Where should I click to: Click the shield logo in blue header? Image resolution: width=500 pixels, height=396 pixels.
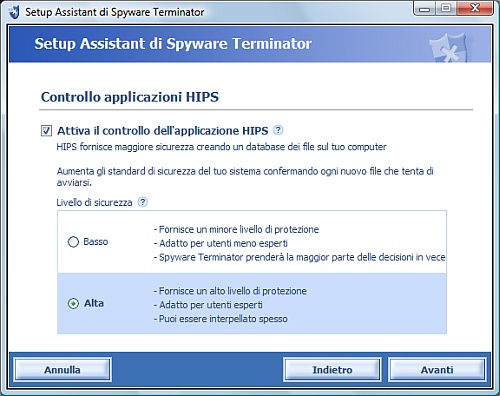(x=448, y=47)
